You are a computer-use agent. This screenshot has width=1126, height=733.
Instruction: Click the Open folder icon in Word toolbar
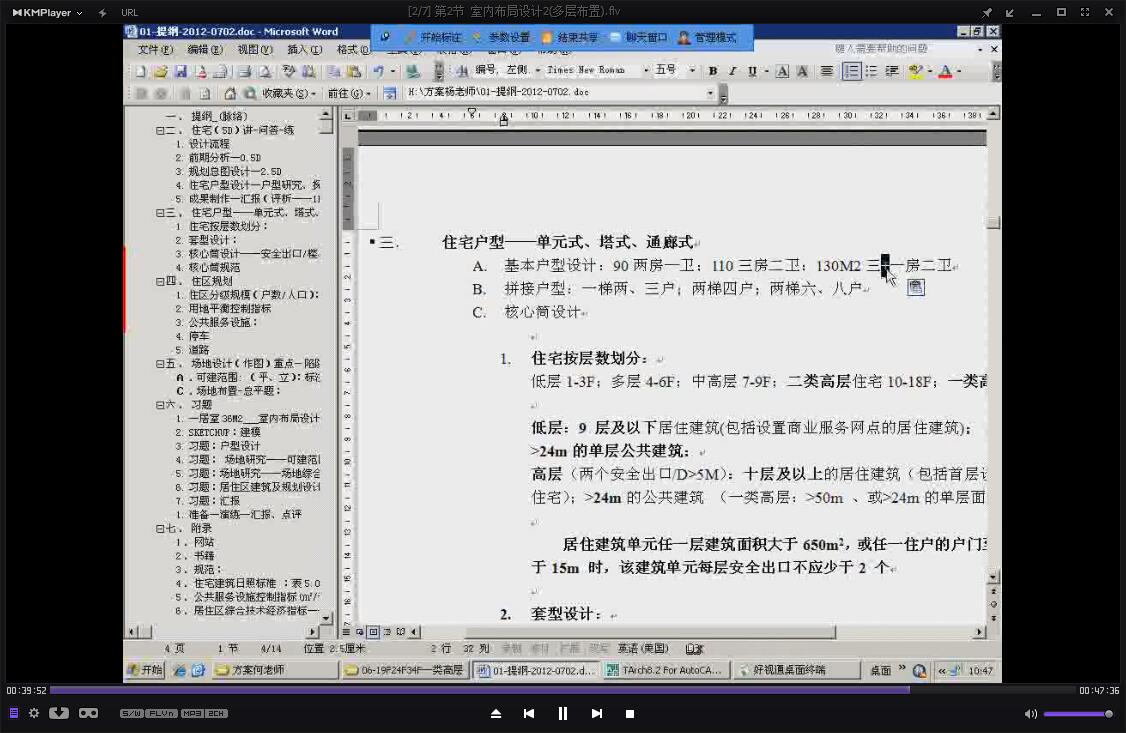tap(161, 71)
